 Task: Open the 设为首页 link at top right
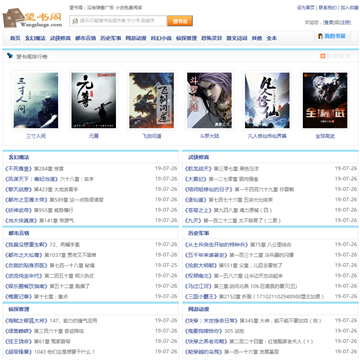point(306,7)
